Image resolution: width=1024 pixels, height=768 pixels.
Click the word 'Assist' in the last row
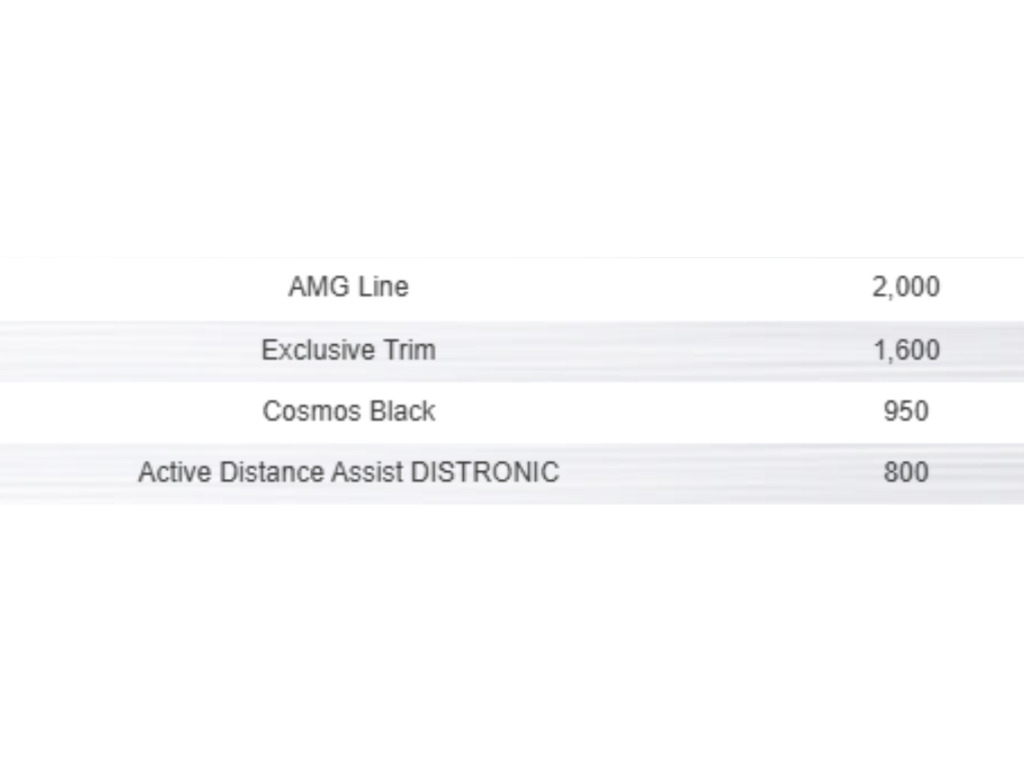367,472
